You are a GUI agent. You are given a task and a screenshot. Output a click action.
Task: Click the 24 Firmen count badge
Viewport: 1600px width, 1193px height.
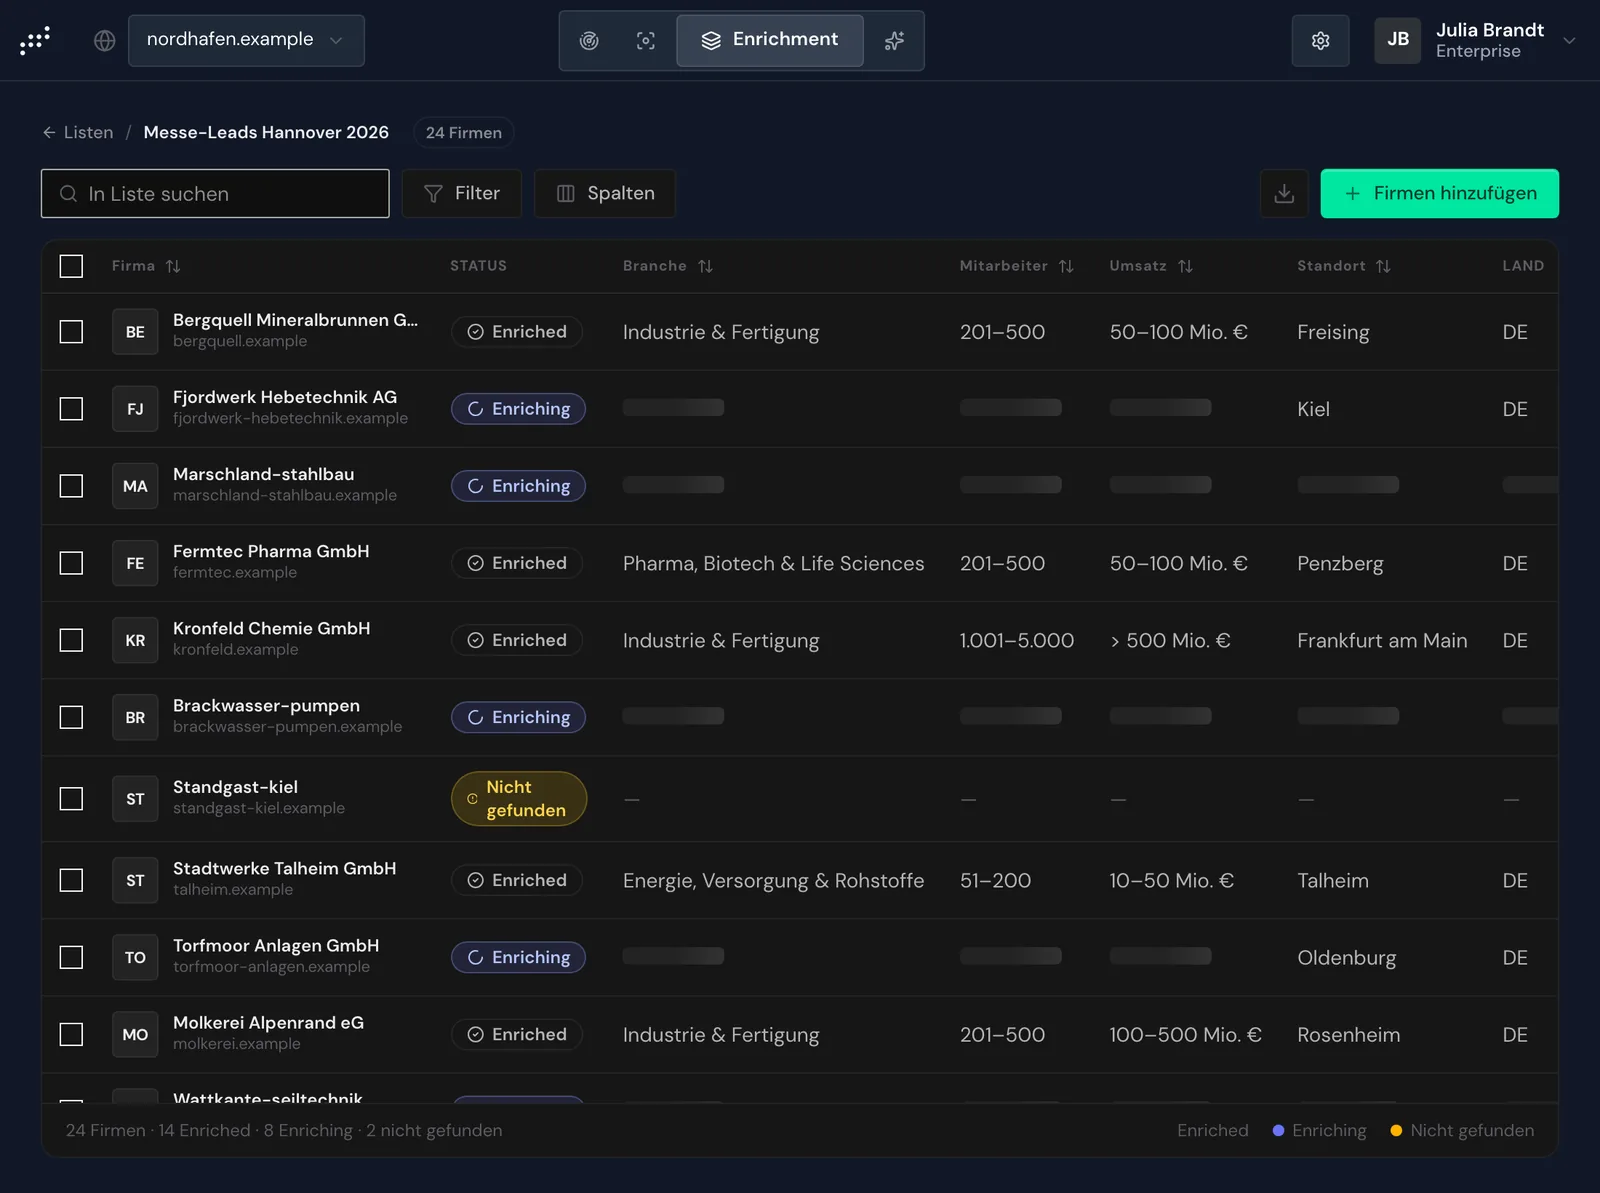point(464,132)
